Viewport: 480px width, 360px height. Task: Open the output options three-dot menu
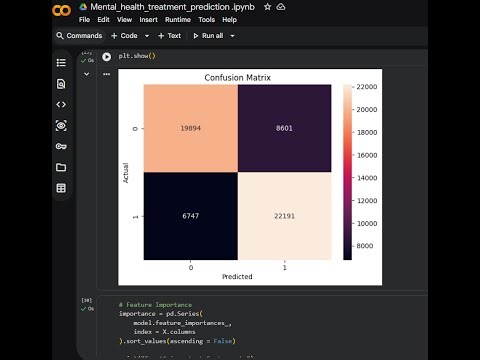pos(106,74)
